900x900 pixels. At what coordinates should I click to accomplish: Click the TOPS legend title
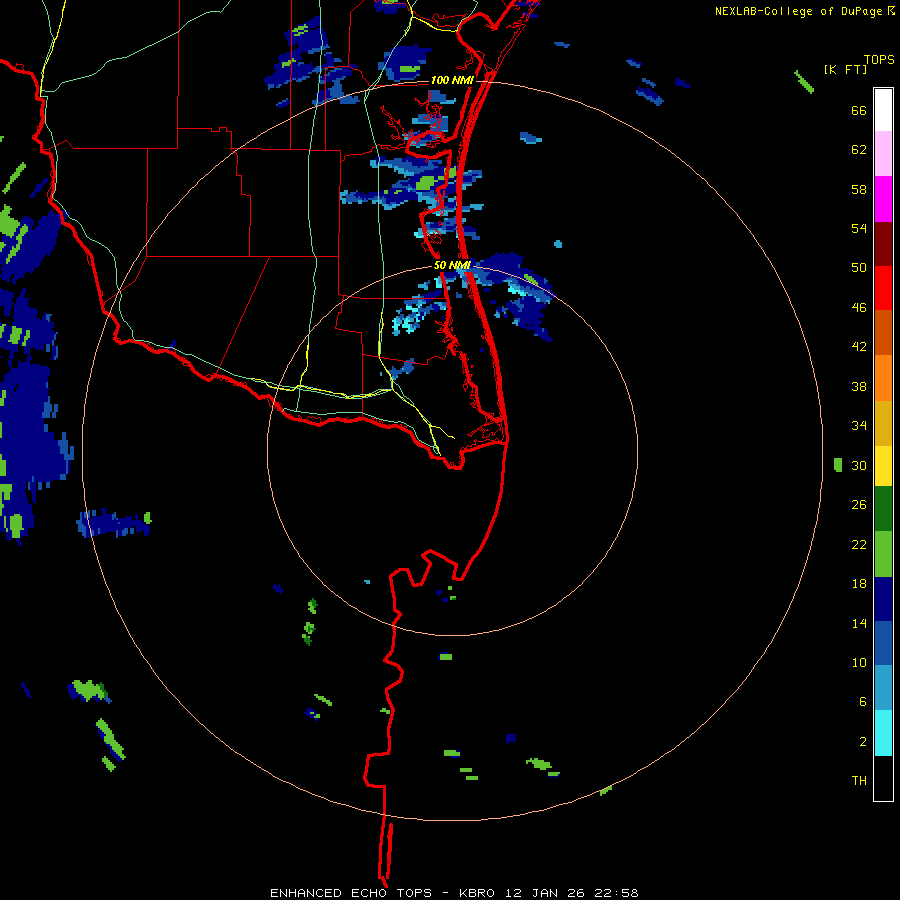click(x=879, y=60)
